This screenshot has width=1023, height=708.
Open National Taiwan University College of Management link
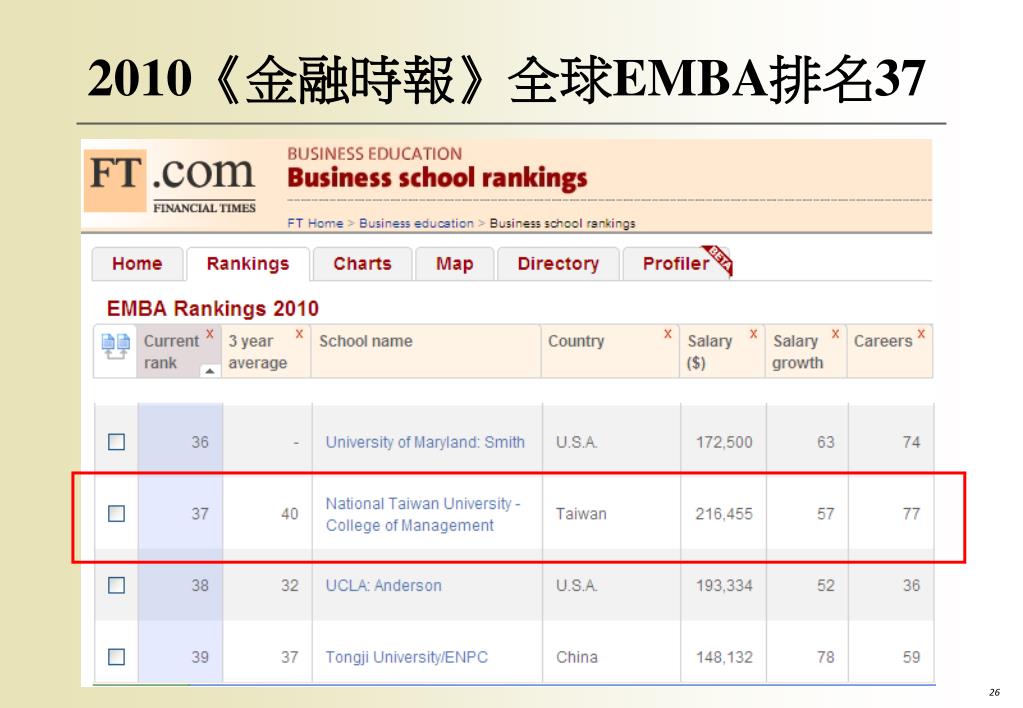[x=423, y=514]
